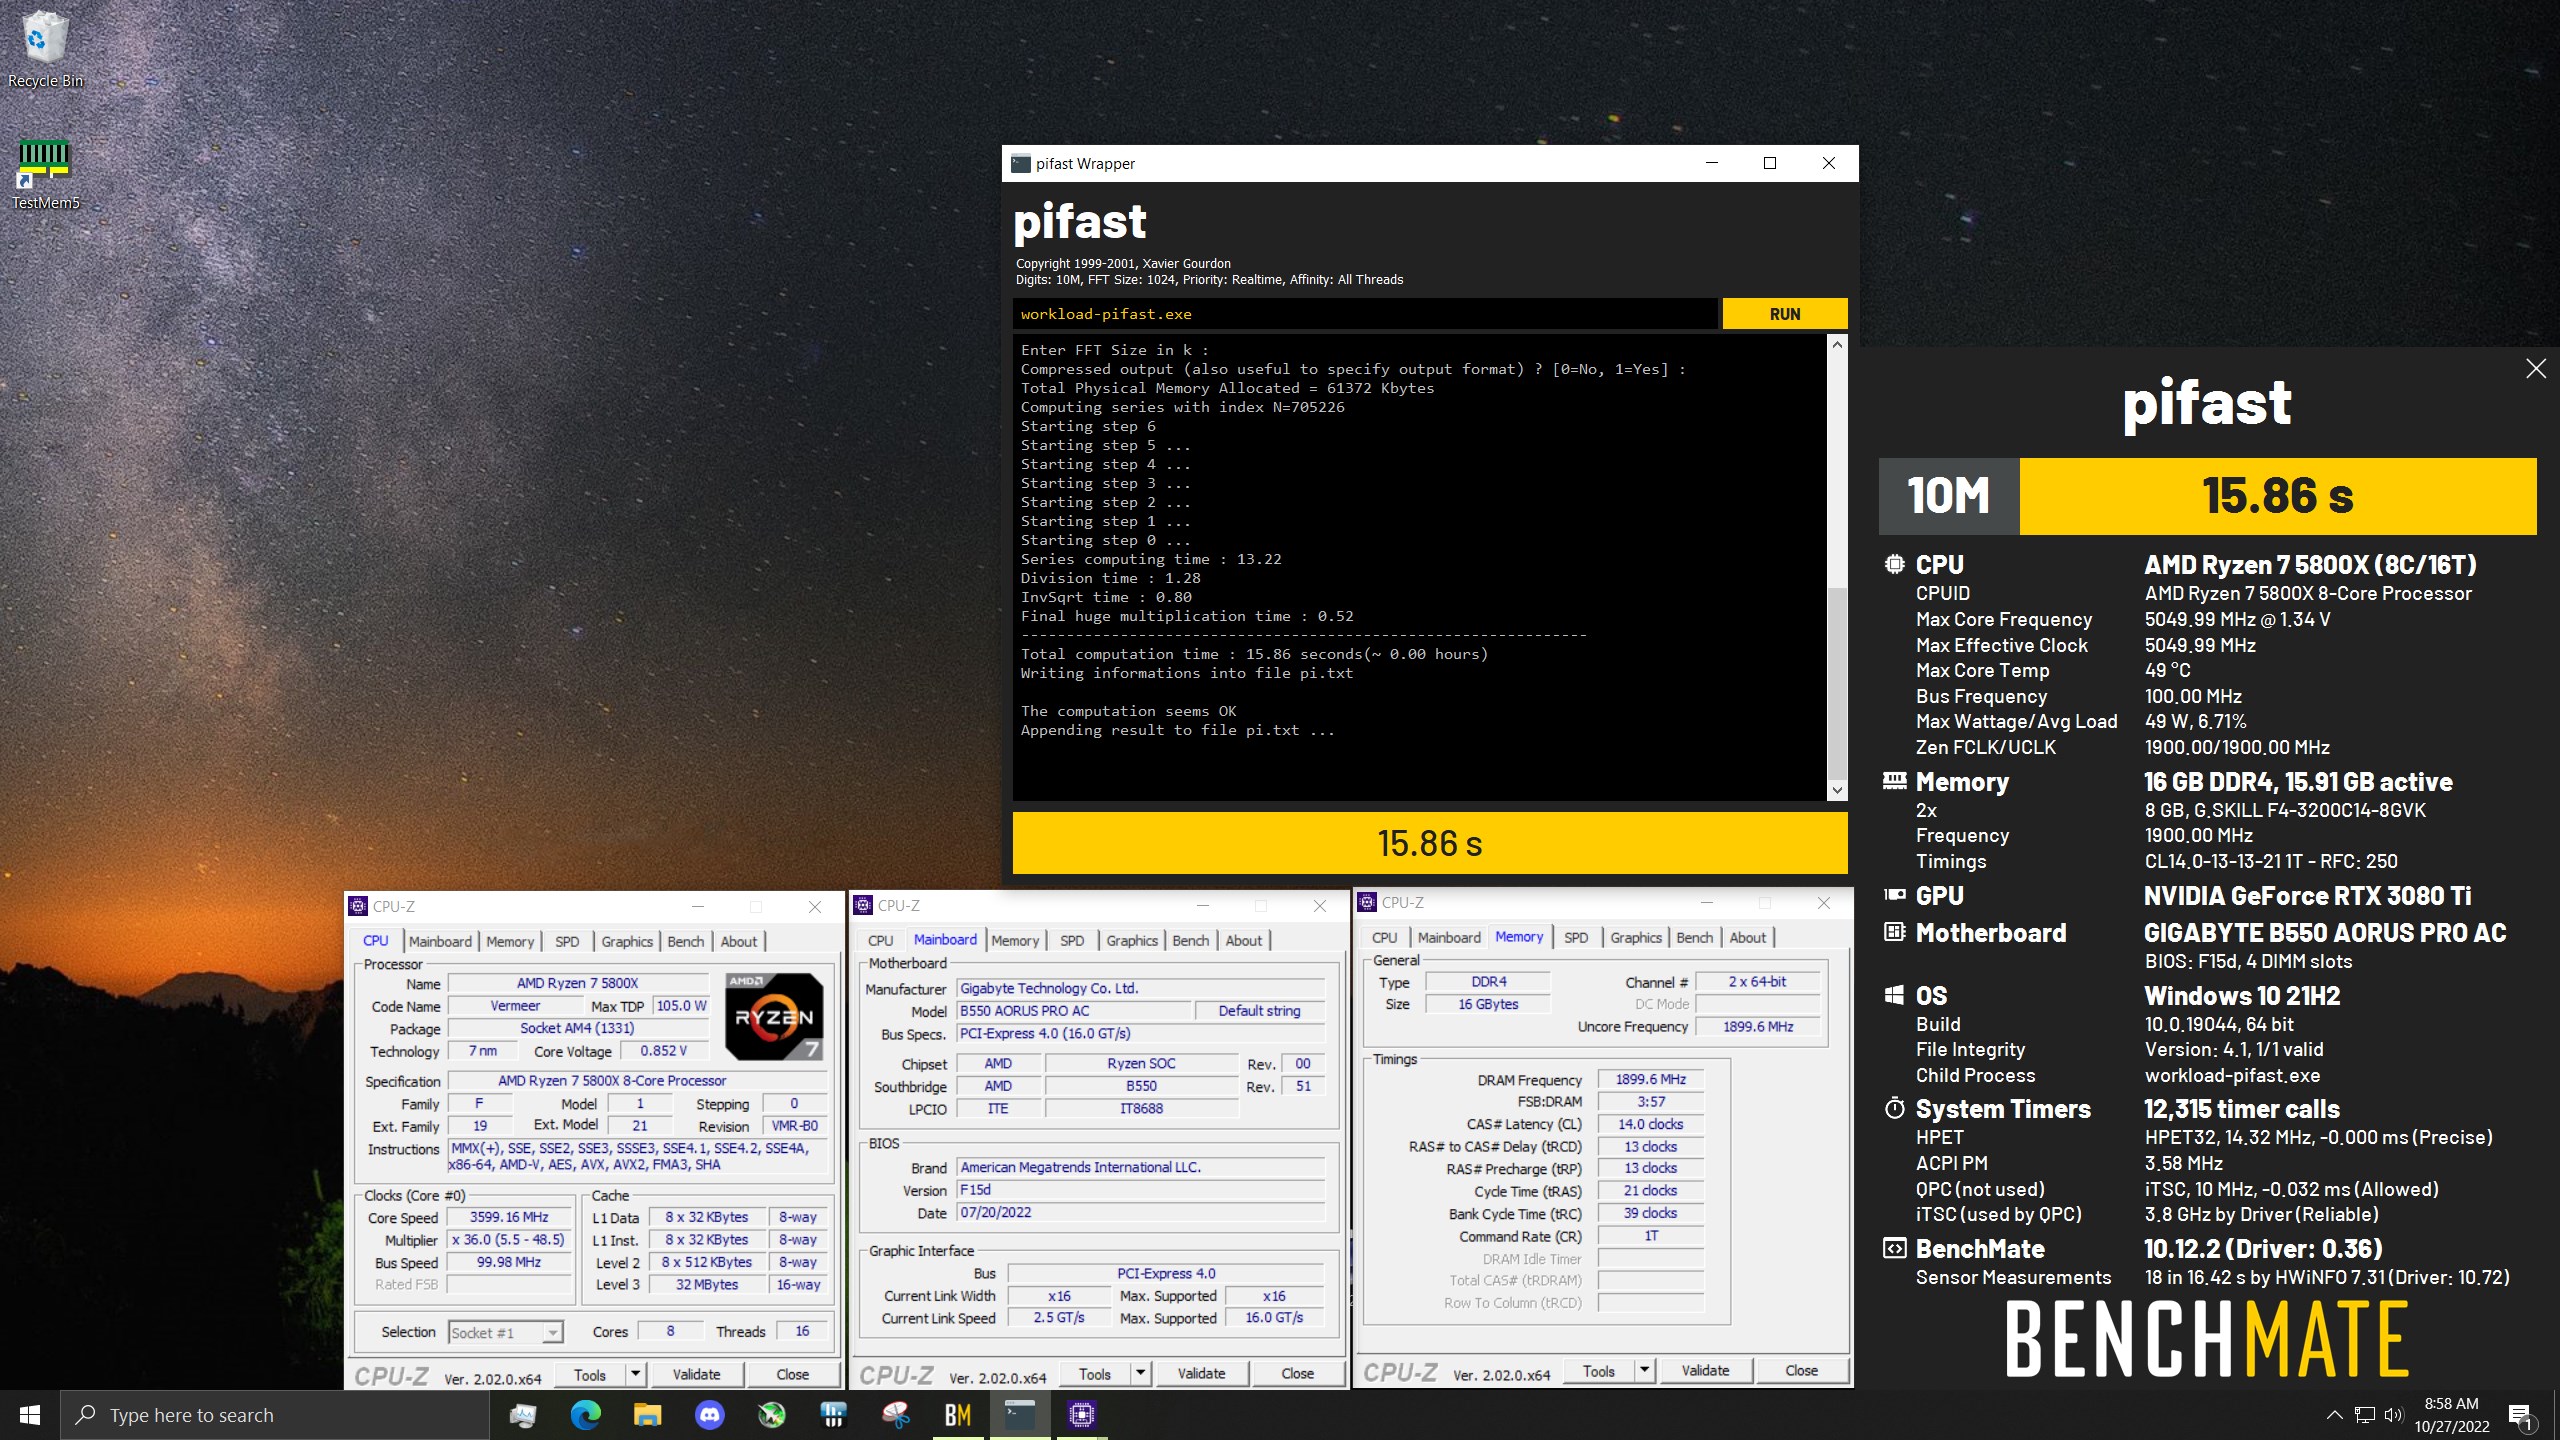Viewport: 2560px width, 1440px height.
Task: Click the yellow 15.86 s result bar
Action: tap(1430, 843)
